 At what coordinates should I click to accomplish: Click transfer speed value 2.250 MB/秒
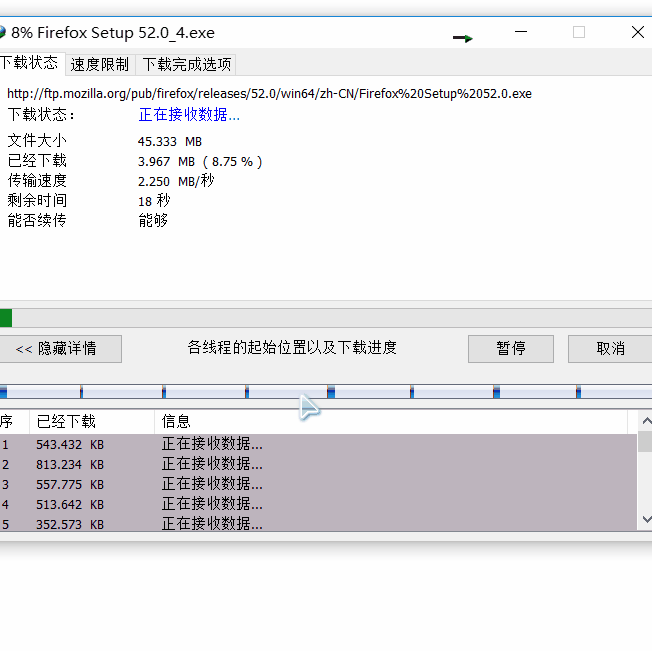[x=176, y=181]
